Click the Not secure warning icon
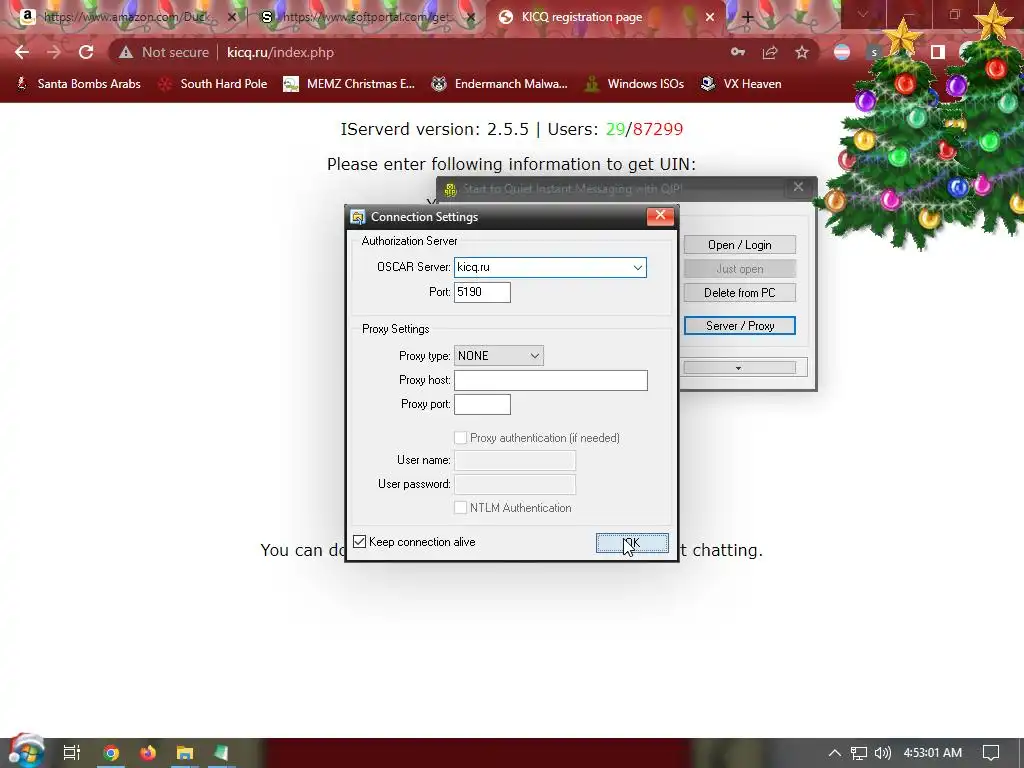The image size is (1024, 768). click(126, 52)
